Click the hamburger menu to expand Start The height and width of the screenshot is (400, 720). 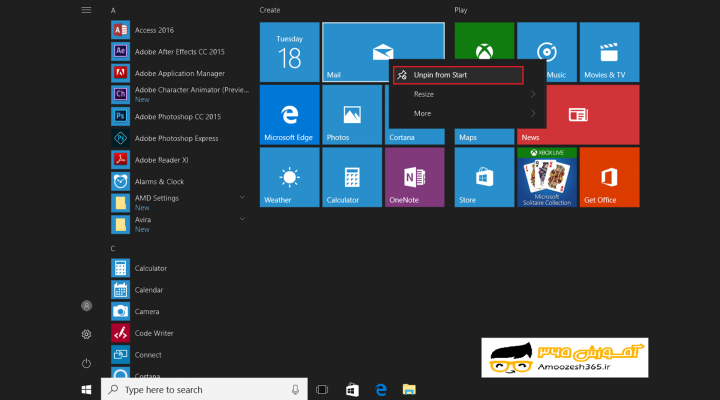[x=86, y=10]
